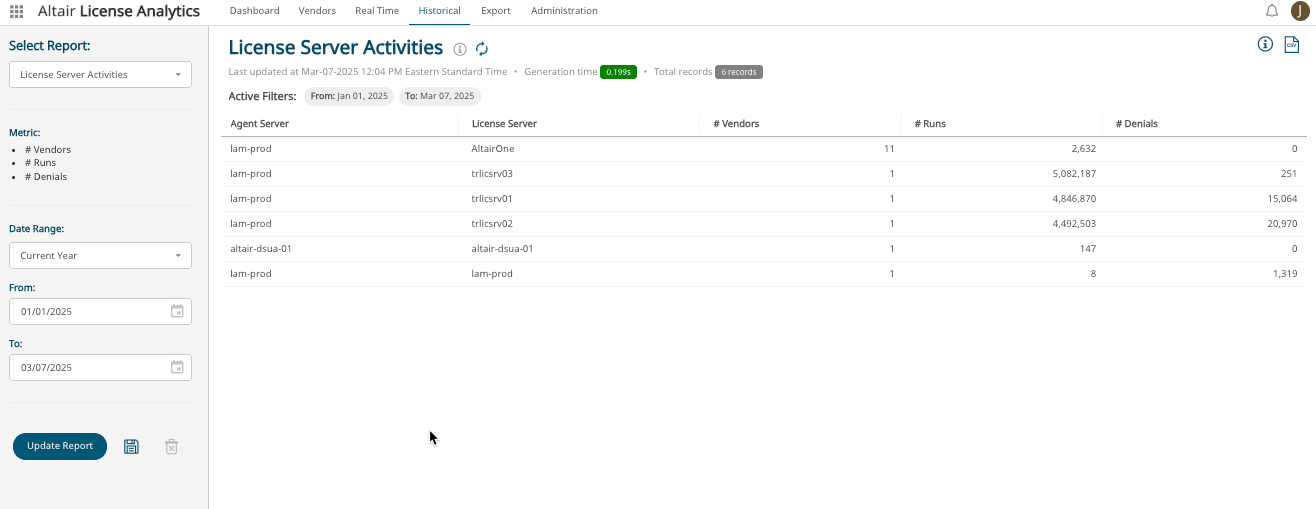Viewport: 1316px width, 509px height.
Task: Open the app launcher grid icon
Action: point(17,11)
